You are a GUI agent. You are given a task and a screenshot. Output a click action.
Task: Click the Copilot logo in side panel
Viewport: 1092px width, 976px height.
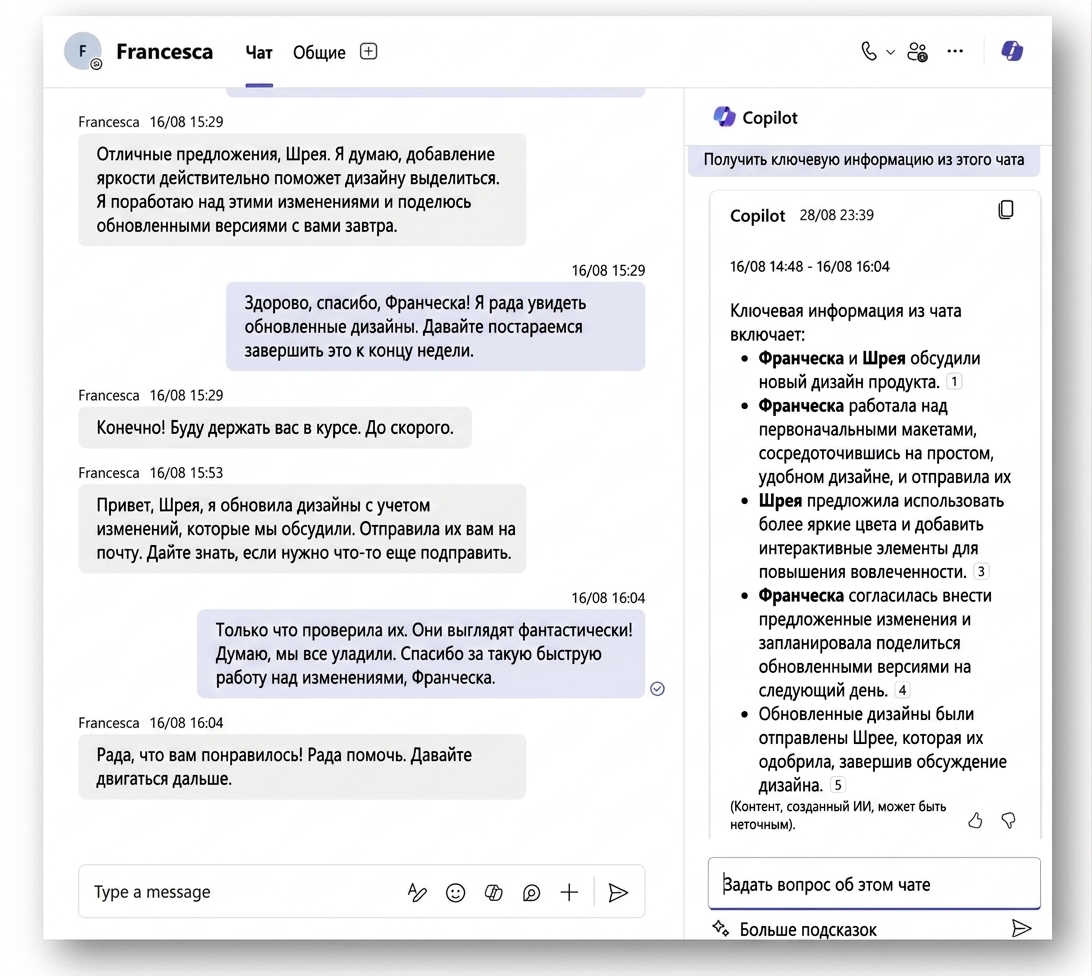[724, 117]
